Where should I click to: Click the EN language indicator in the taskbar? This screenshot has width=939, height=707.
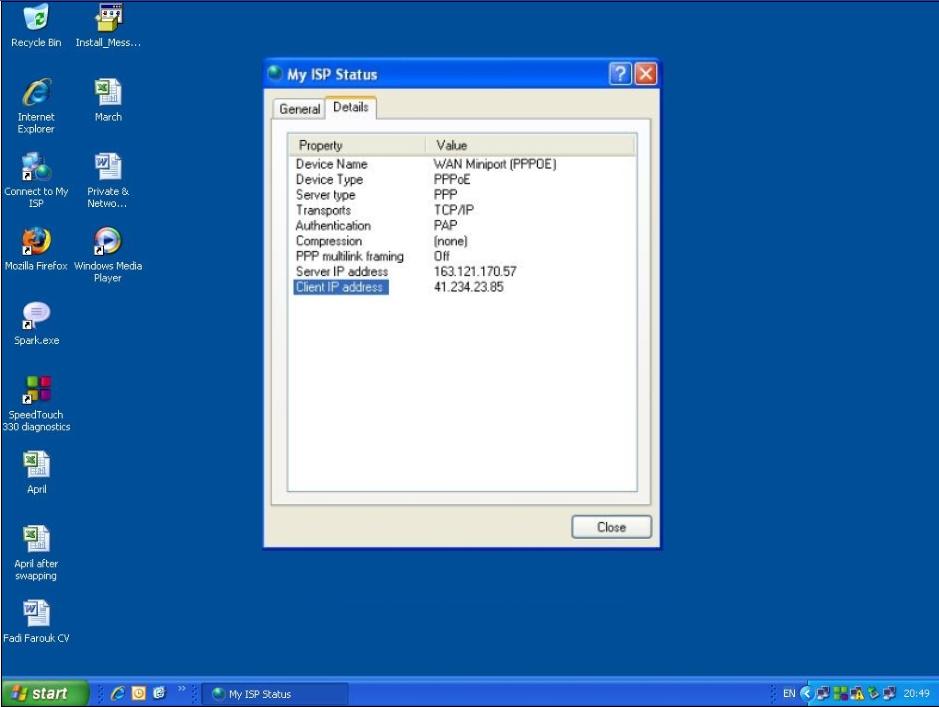(790, 692)
